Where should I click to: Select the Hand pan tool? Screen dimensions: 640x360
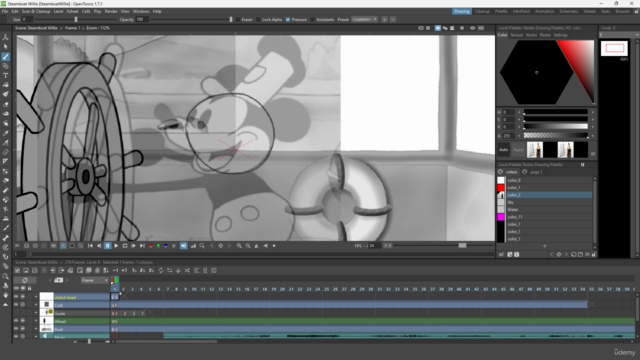click(x=6, y=295)
